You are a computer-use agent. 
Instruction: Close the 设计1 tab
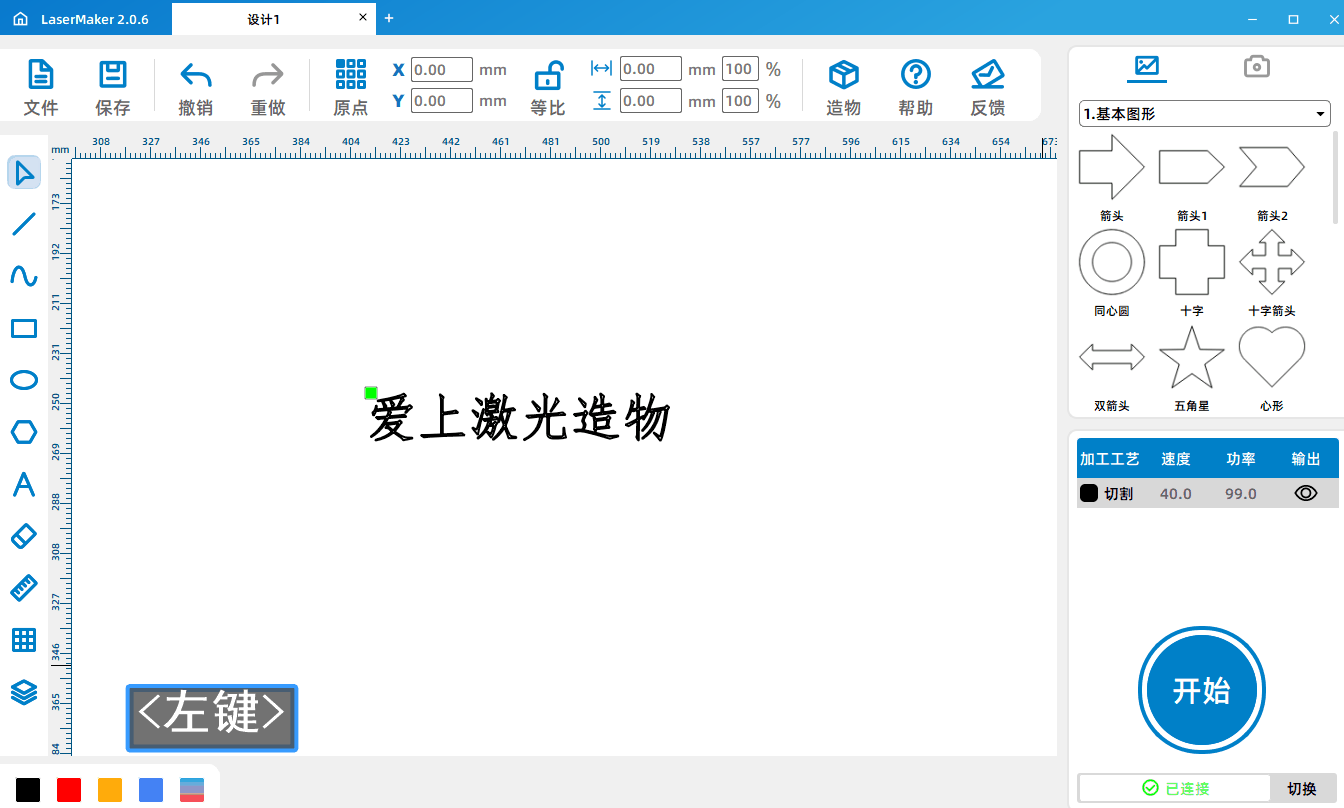[363, 18]
